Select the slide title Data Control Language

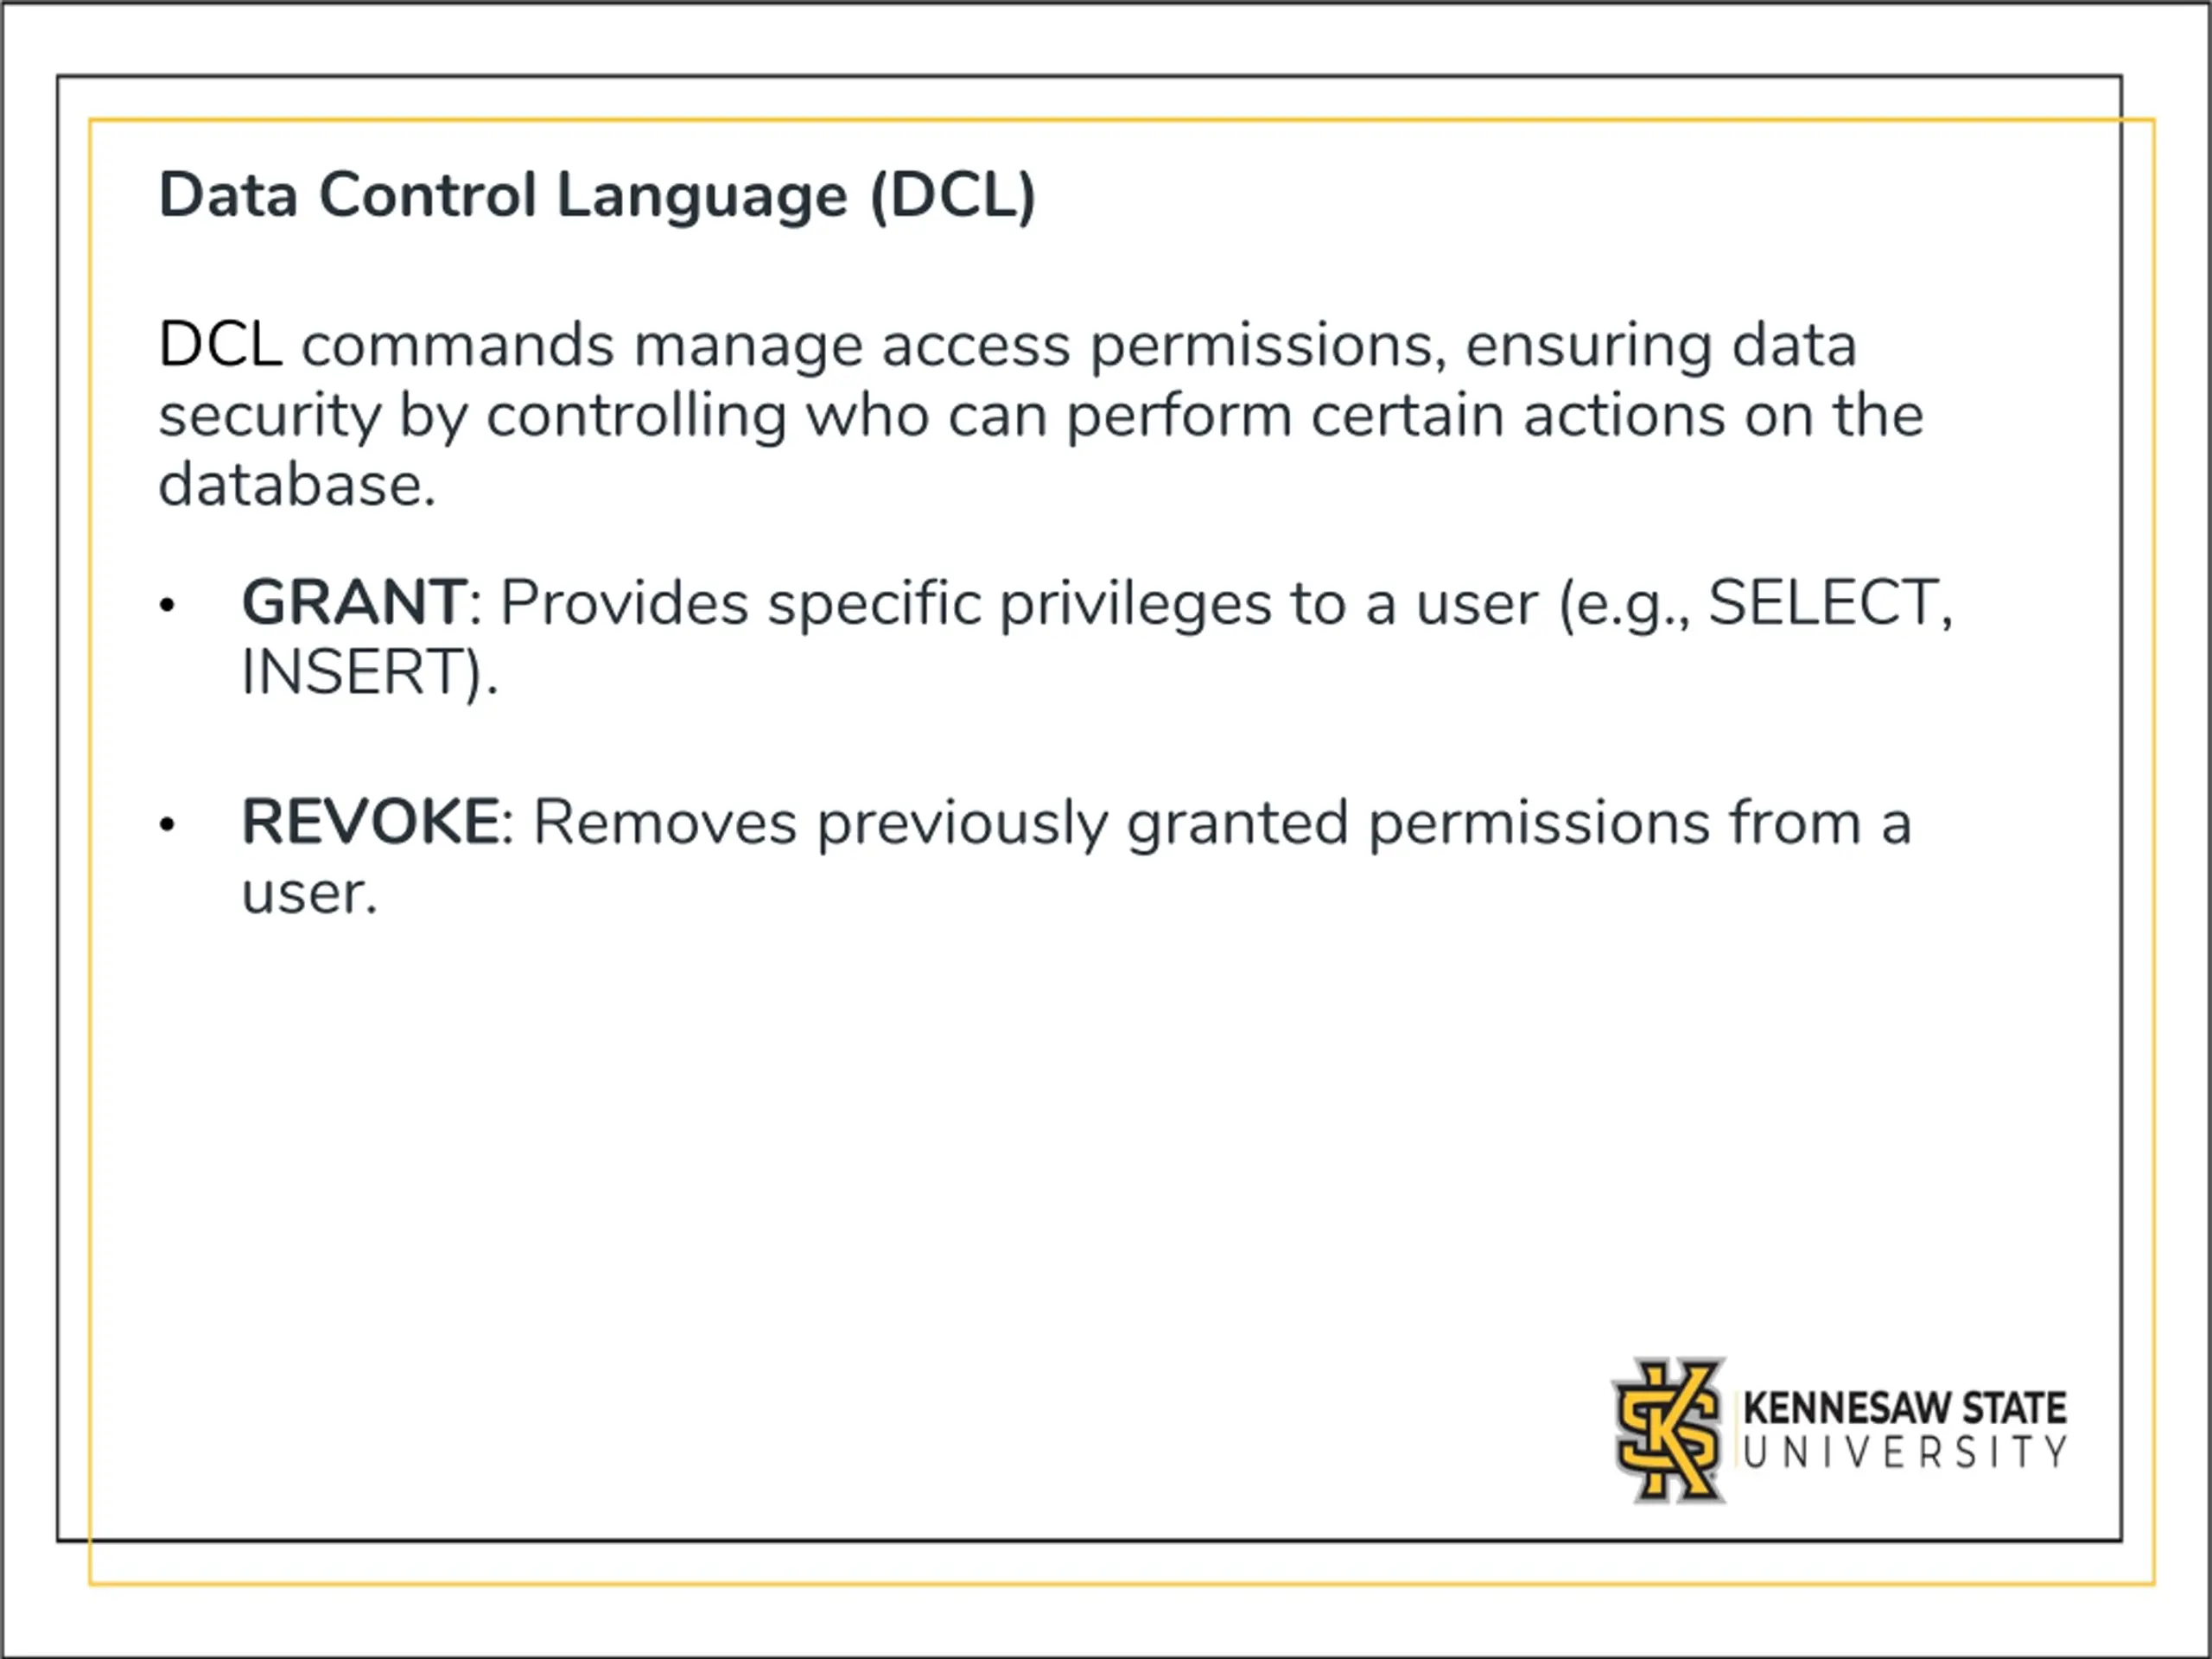tap(597, 195)
